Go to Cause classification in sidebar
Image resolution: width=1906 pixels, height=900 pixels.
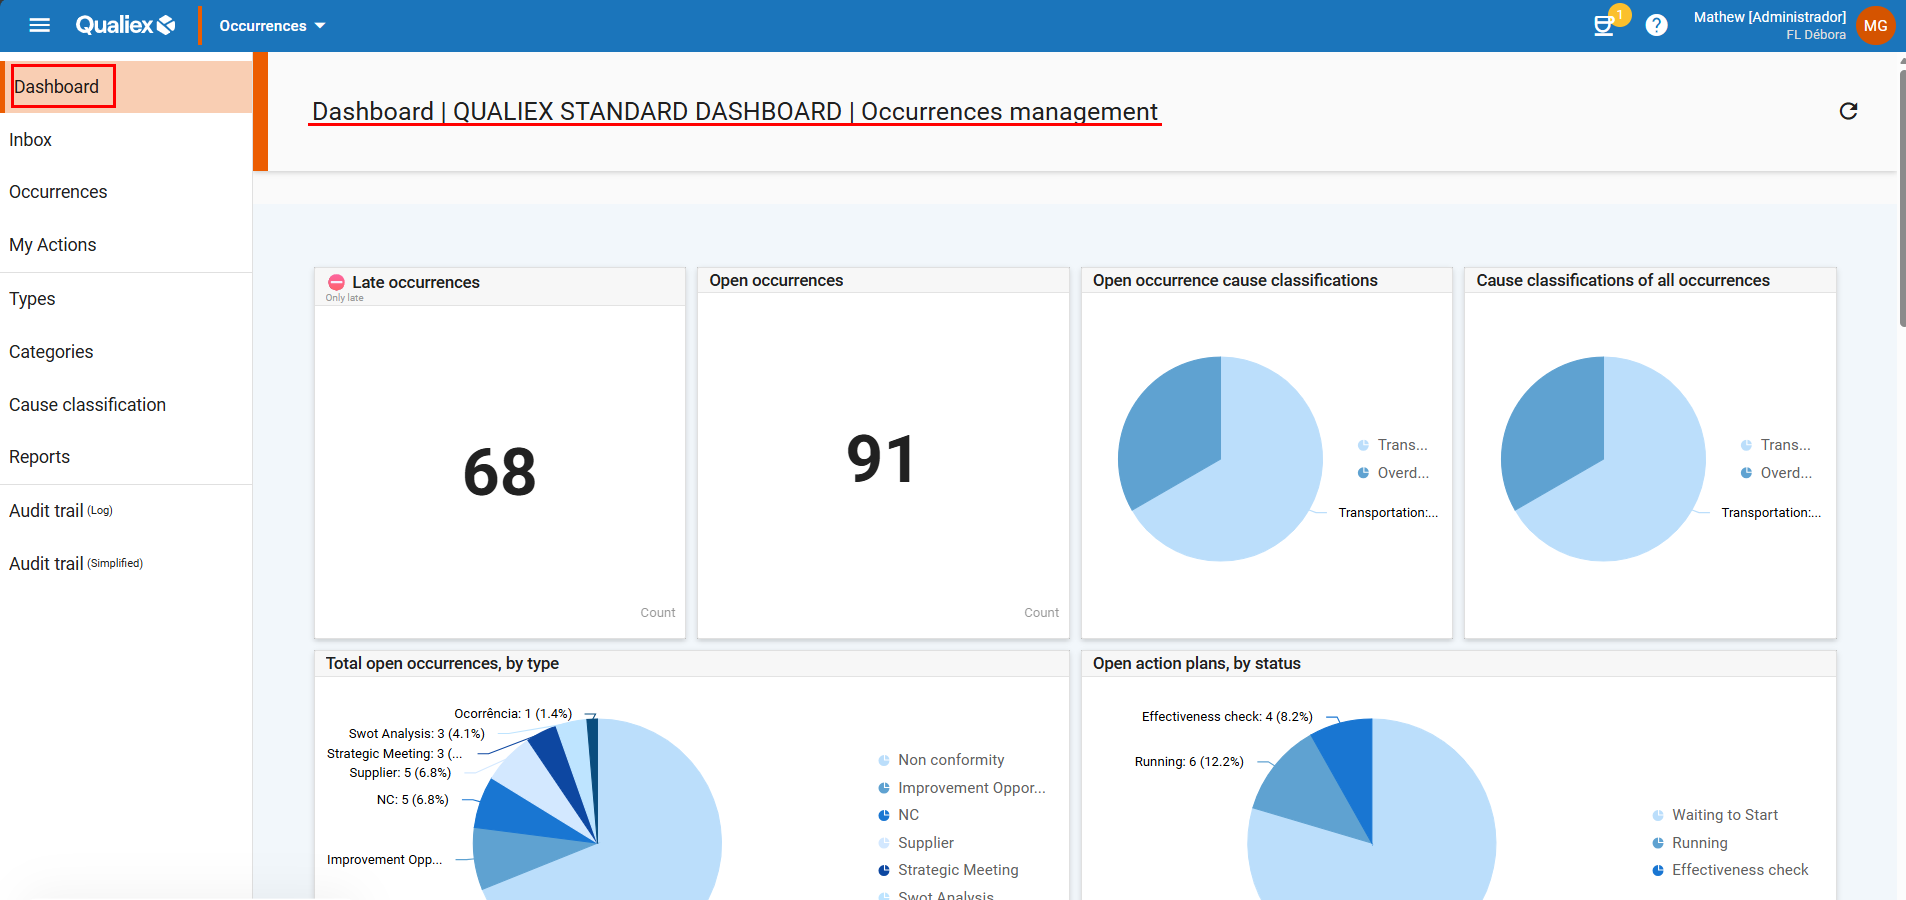tap(87, 405)
